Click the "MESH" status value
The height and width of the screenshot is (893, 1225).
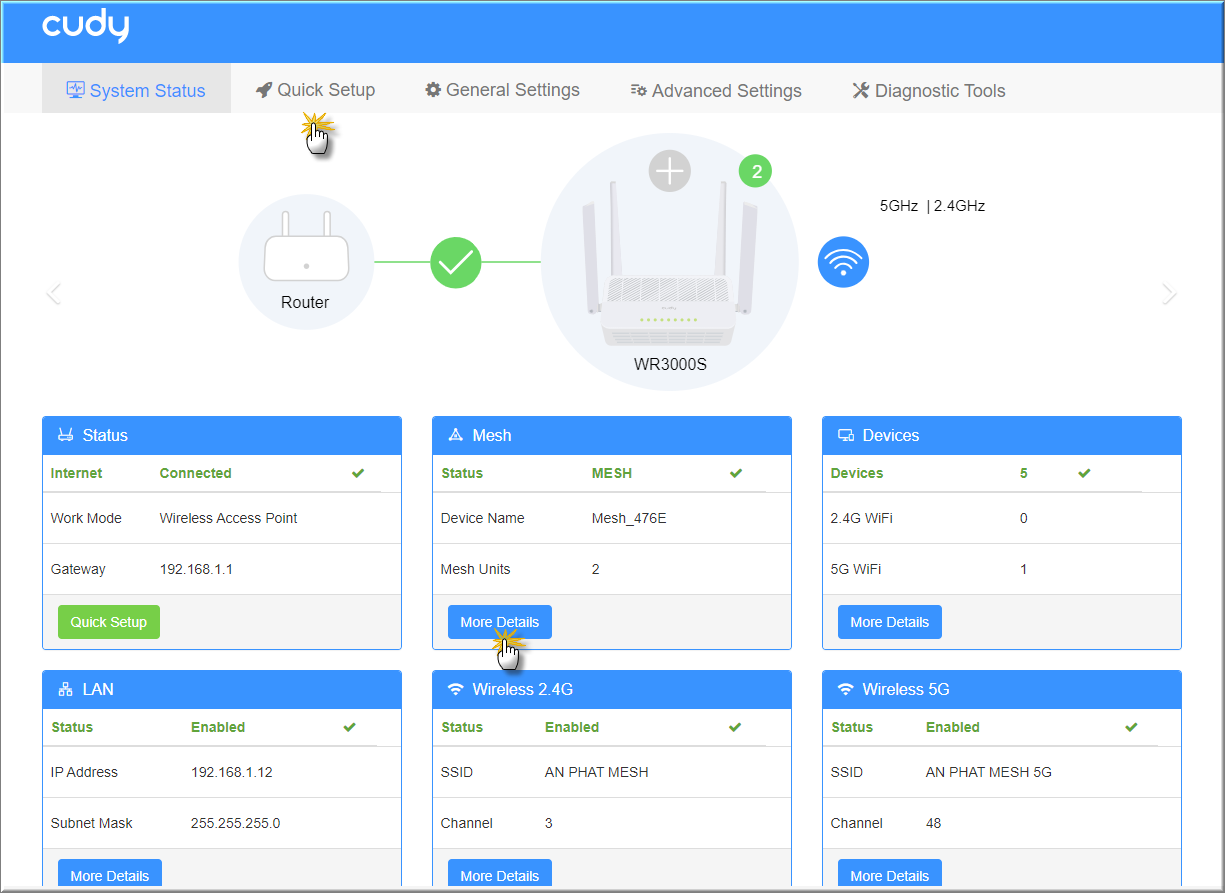click(612, 474)
